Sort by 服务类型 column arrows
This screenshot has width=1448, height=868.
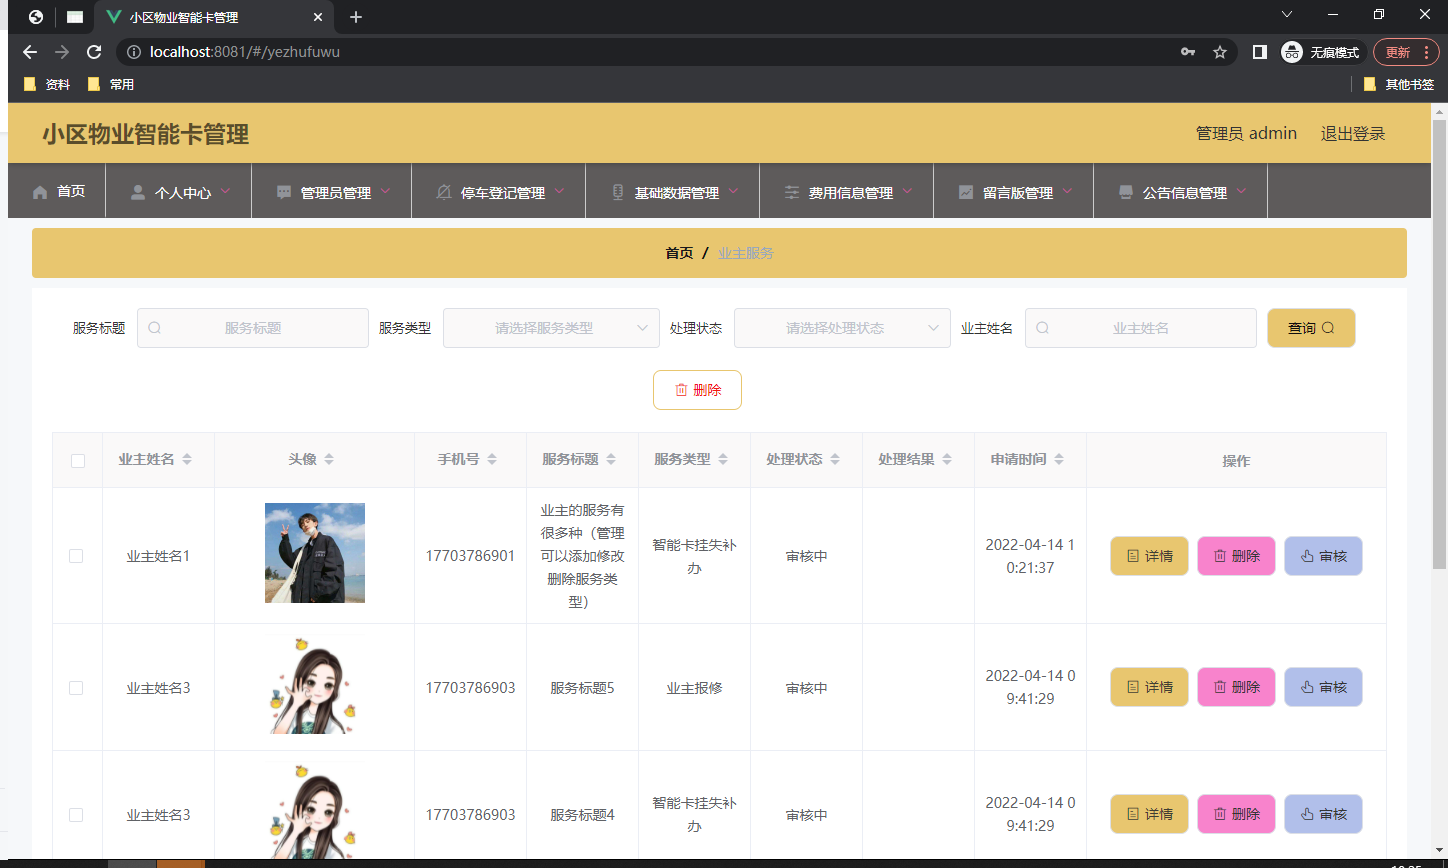click(723, 459)
